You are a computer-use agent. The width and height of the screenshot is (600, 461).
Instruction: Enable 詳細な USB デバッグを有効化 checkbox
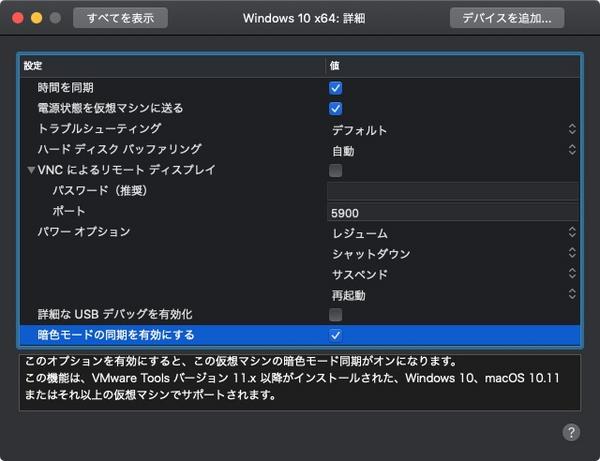tap(336, 315)
